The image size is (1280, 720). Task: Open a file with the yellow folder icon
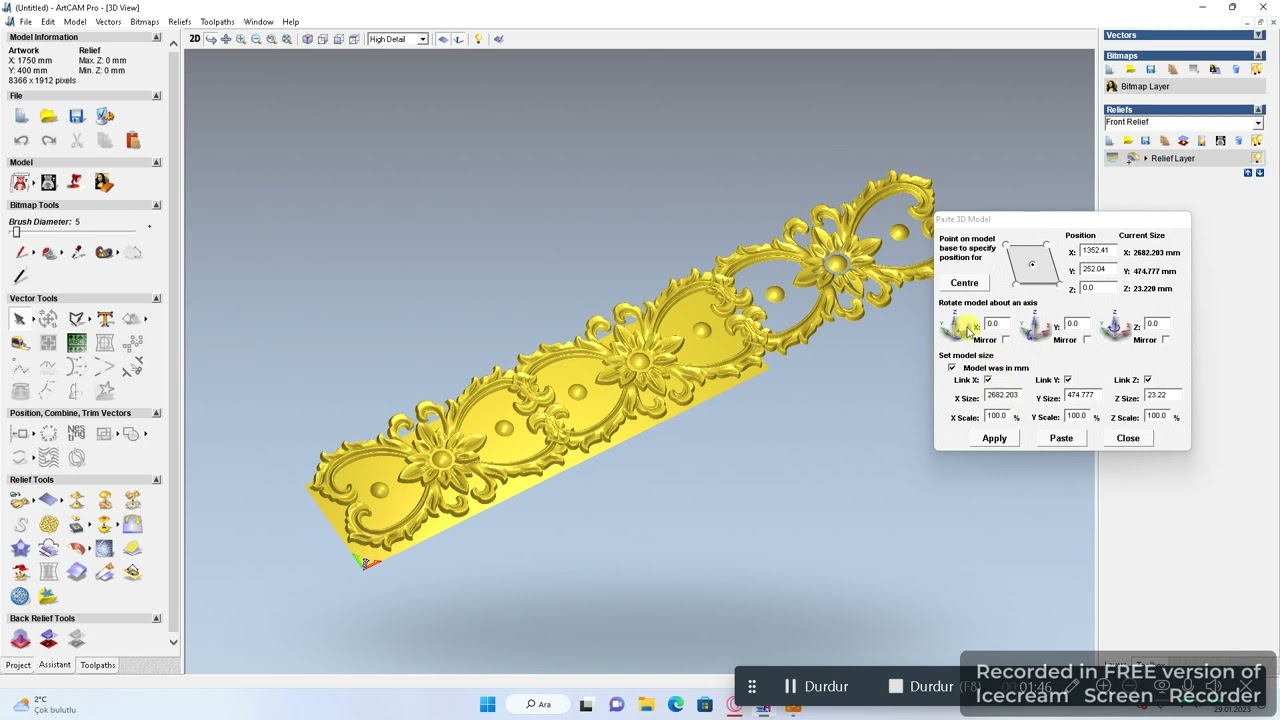48,117
